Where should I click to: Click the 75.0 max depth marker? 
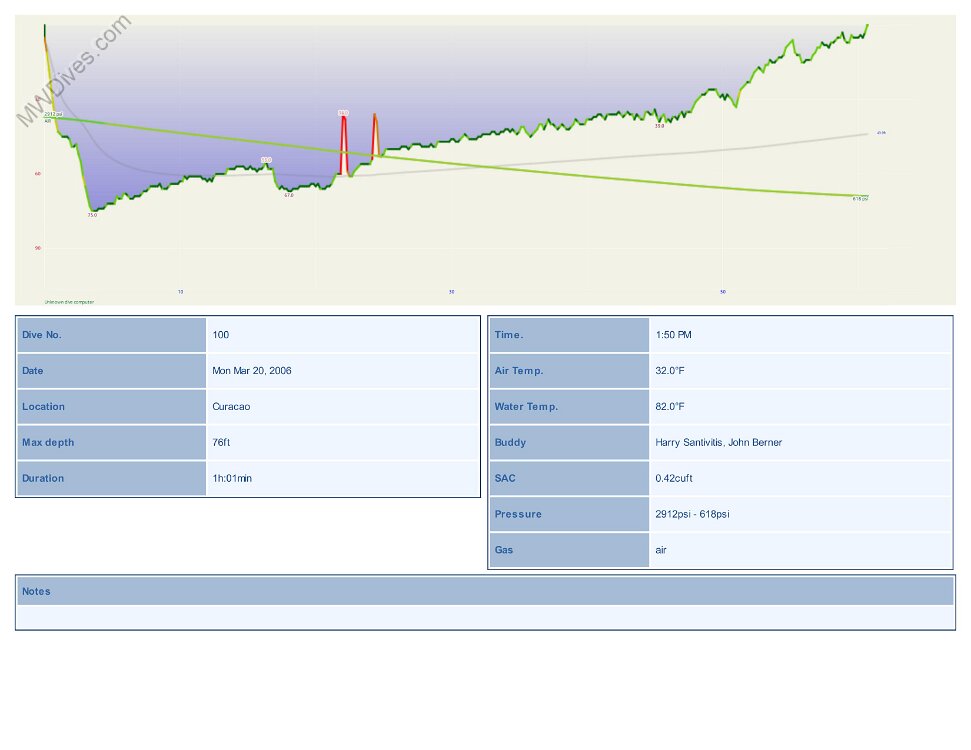[92, 215]
